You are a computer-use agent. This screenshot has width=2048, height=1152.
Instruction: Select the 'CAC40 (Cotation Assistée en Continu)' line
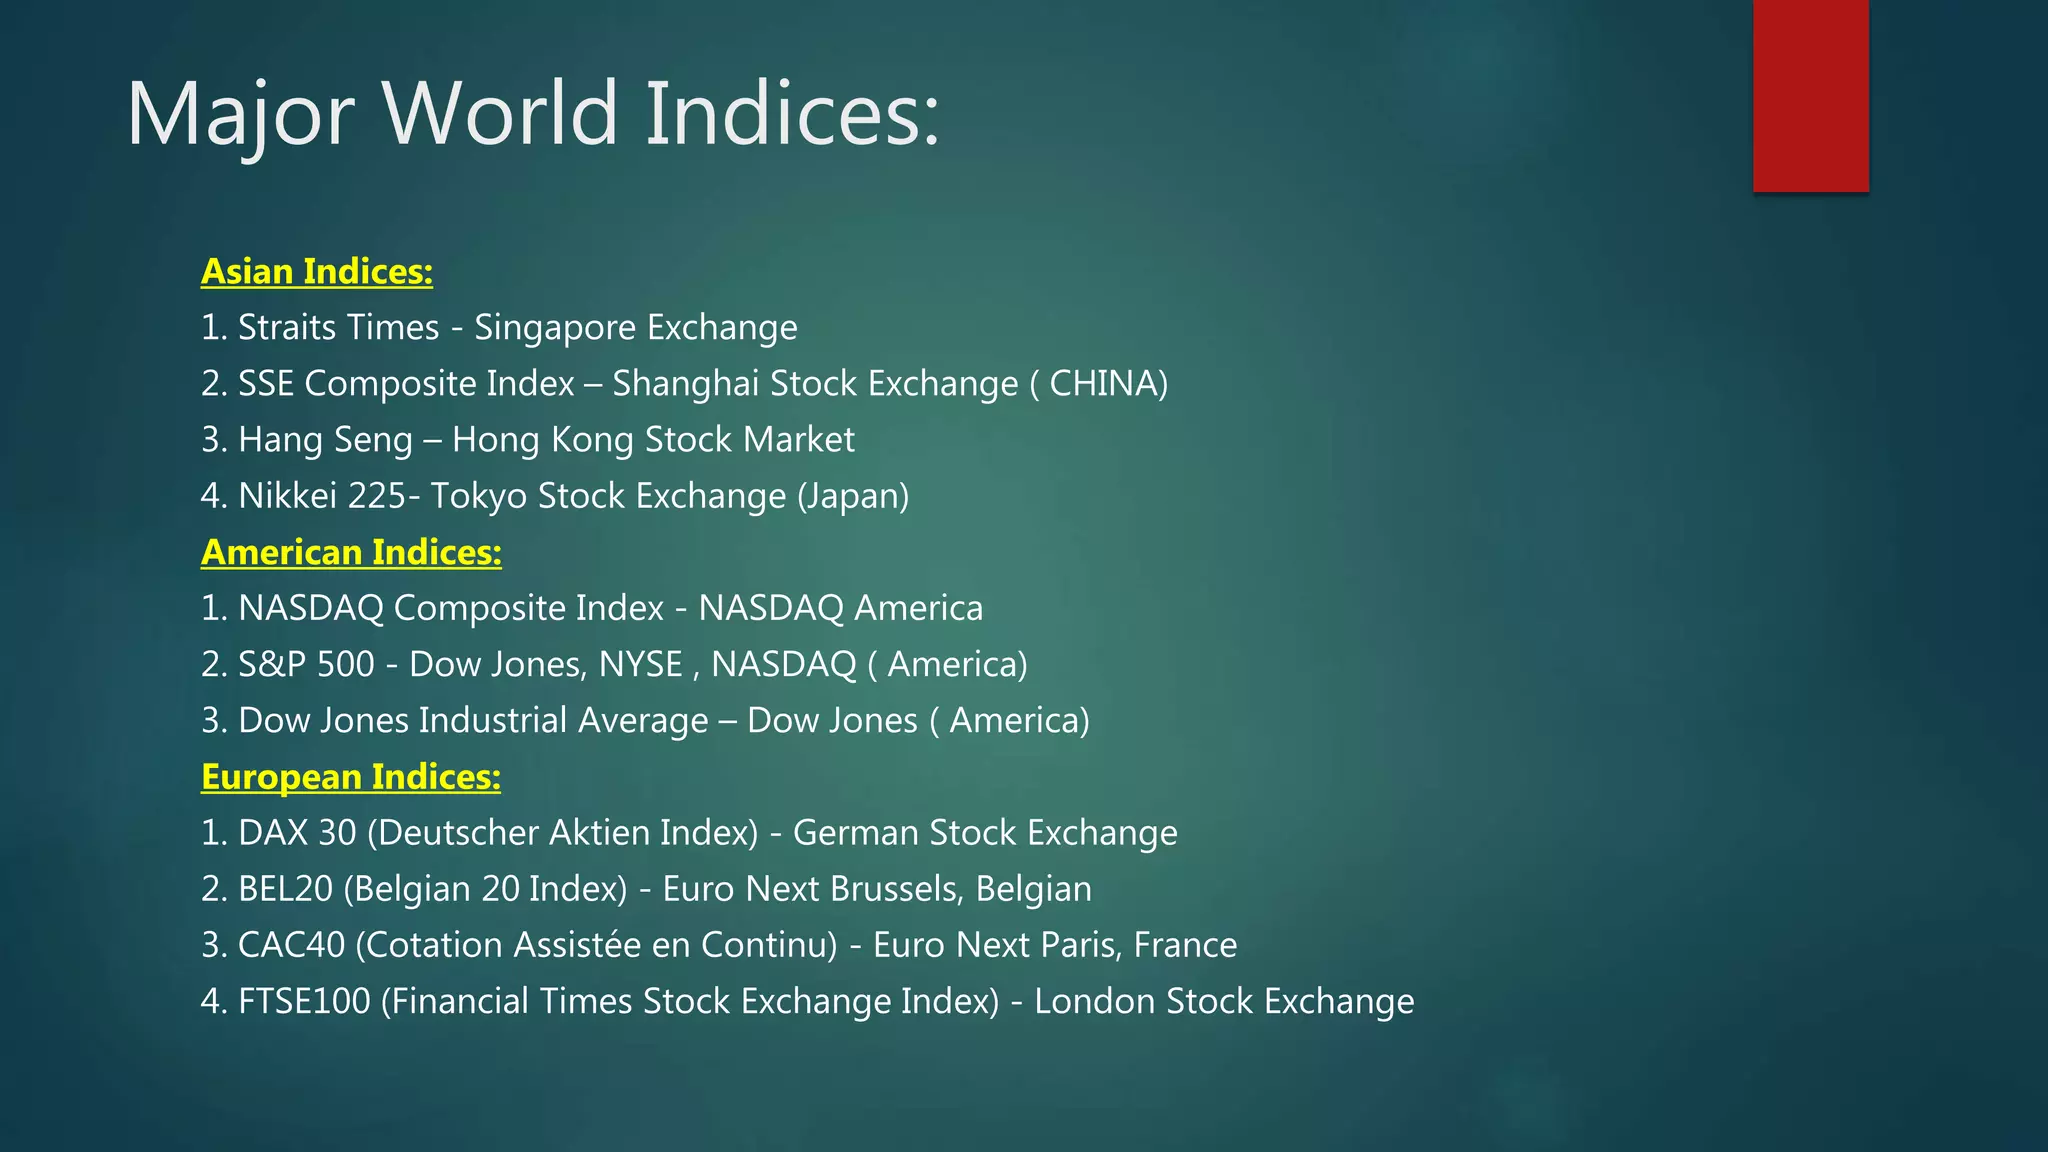[719, 945]
